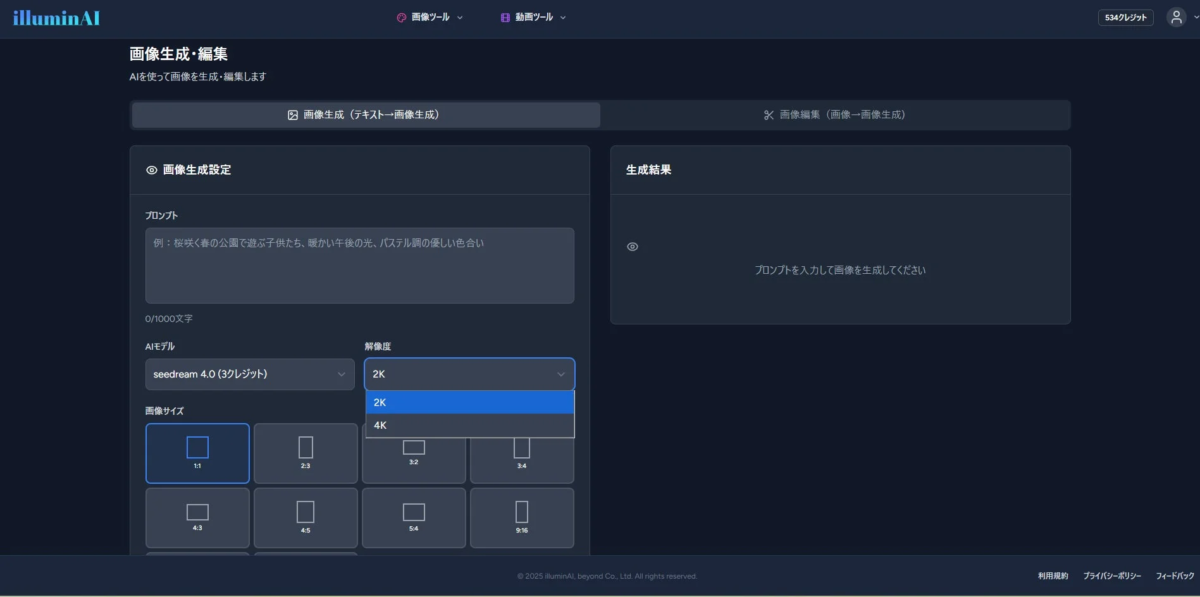Click inside the prompt text area
1200x597 pixels.
point(359,265)
